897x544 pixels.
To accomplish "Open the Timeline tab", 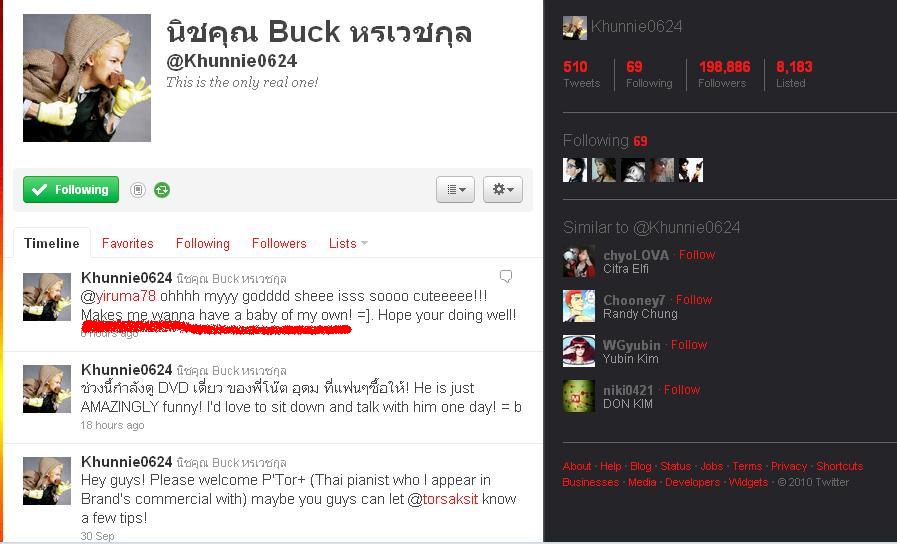I will [51, 243].
